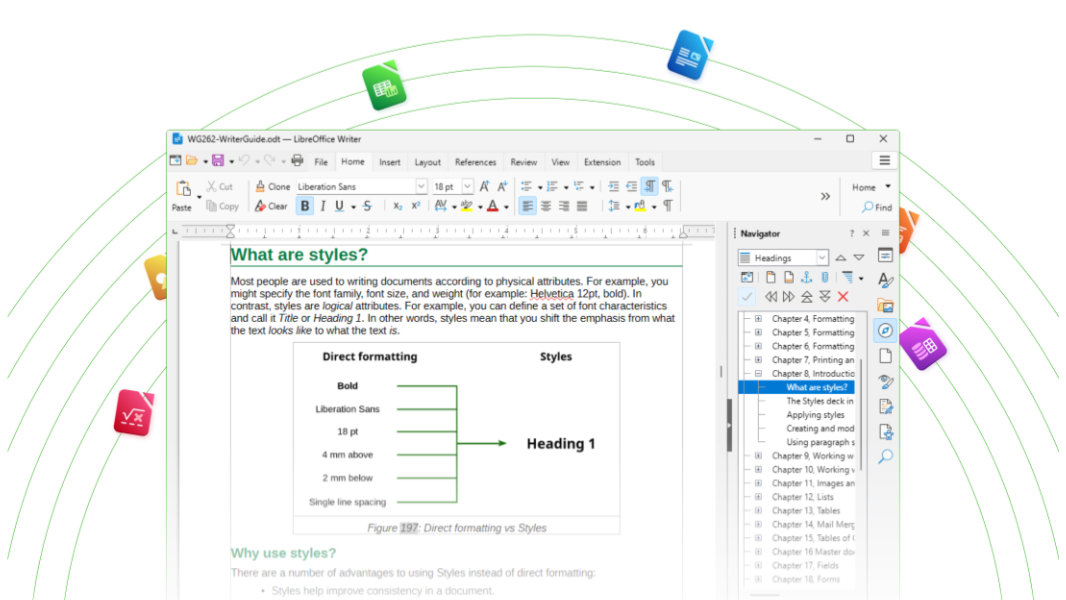The width and height of the screenshot is (1066, 600).
Task: Open the font name dropdown
Action: [x=421, y=186]
